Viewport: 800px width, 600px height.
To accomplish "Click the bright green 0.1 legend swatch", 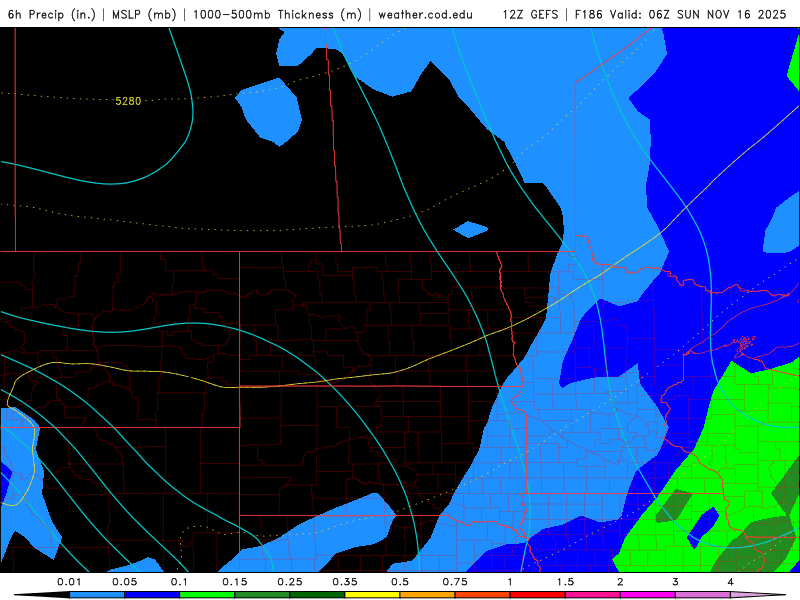I will pos(207,595).
